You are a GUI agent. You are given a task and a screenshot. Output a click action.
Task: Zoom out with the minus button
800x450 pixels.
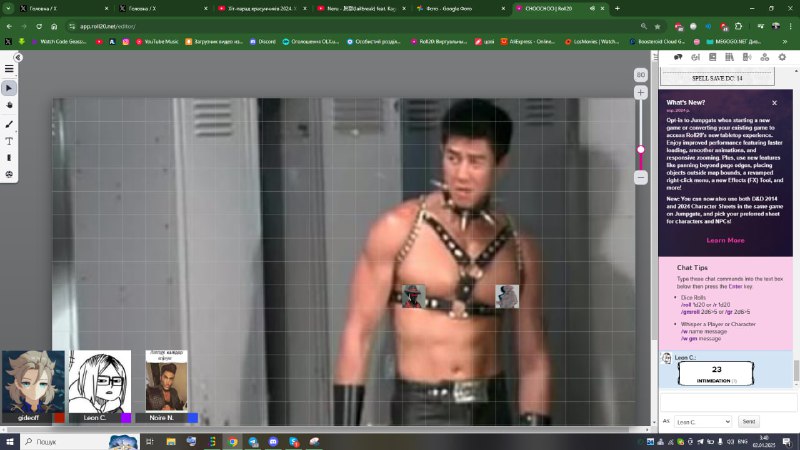(x=641, y=177)
